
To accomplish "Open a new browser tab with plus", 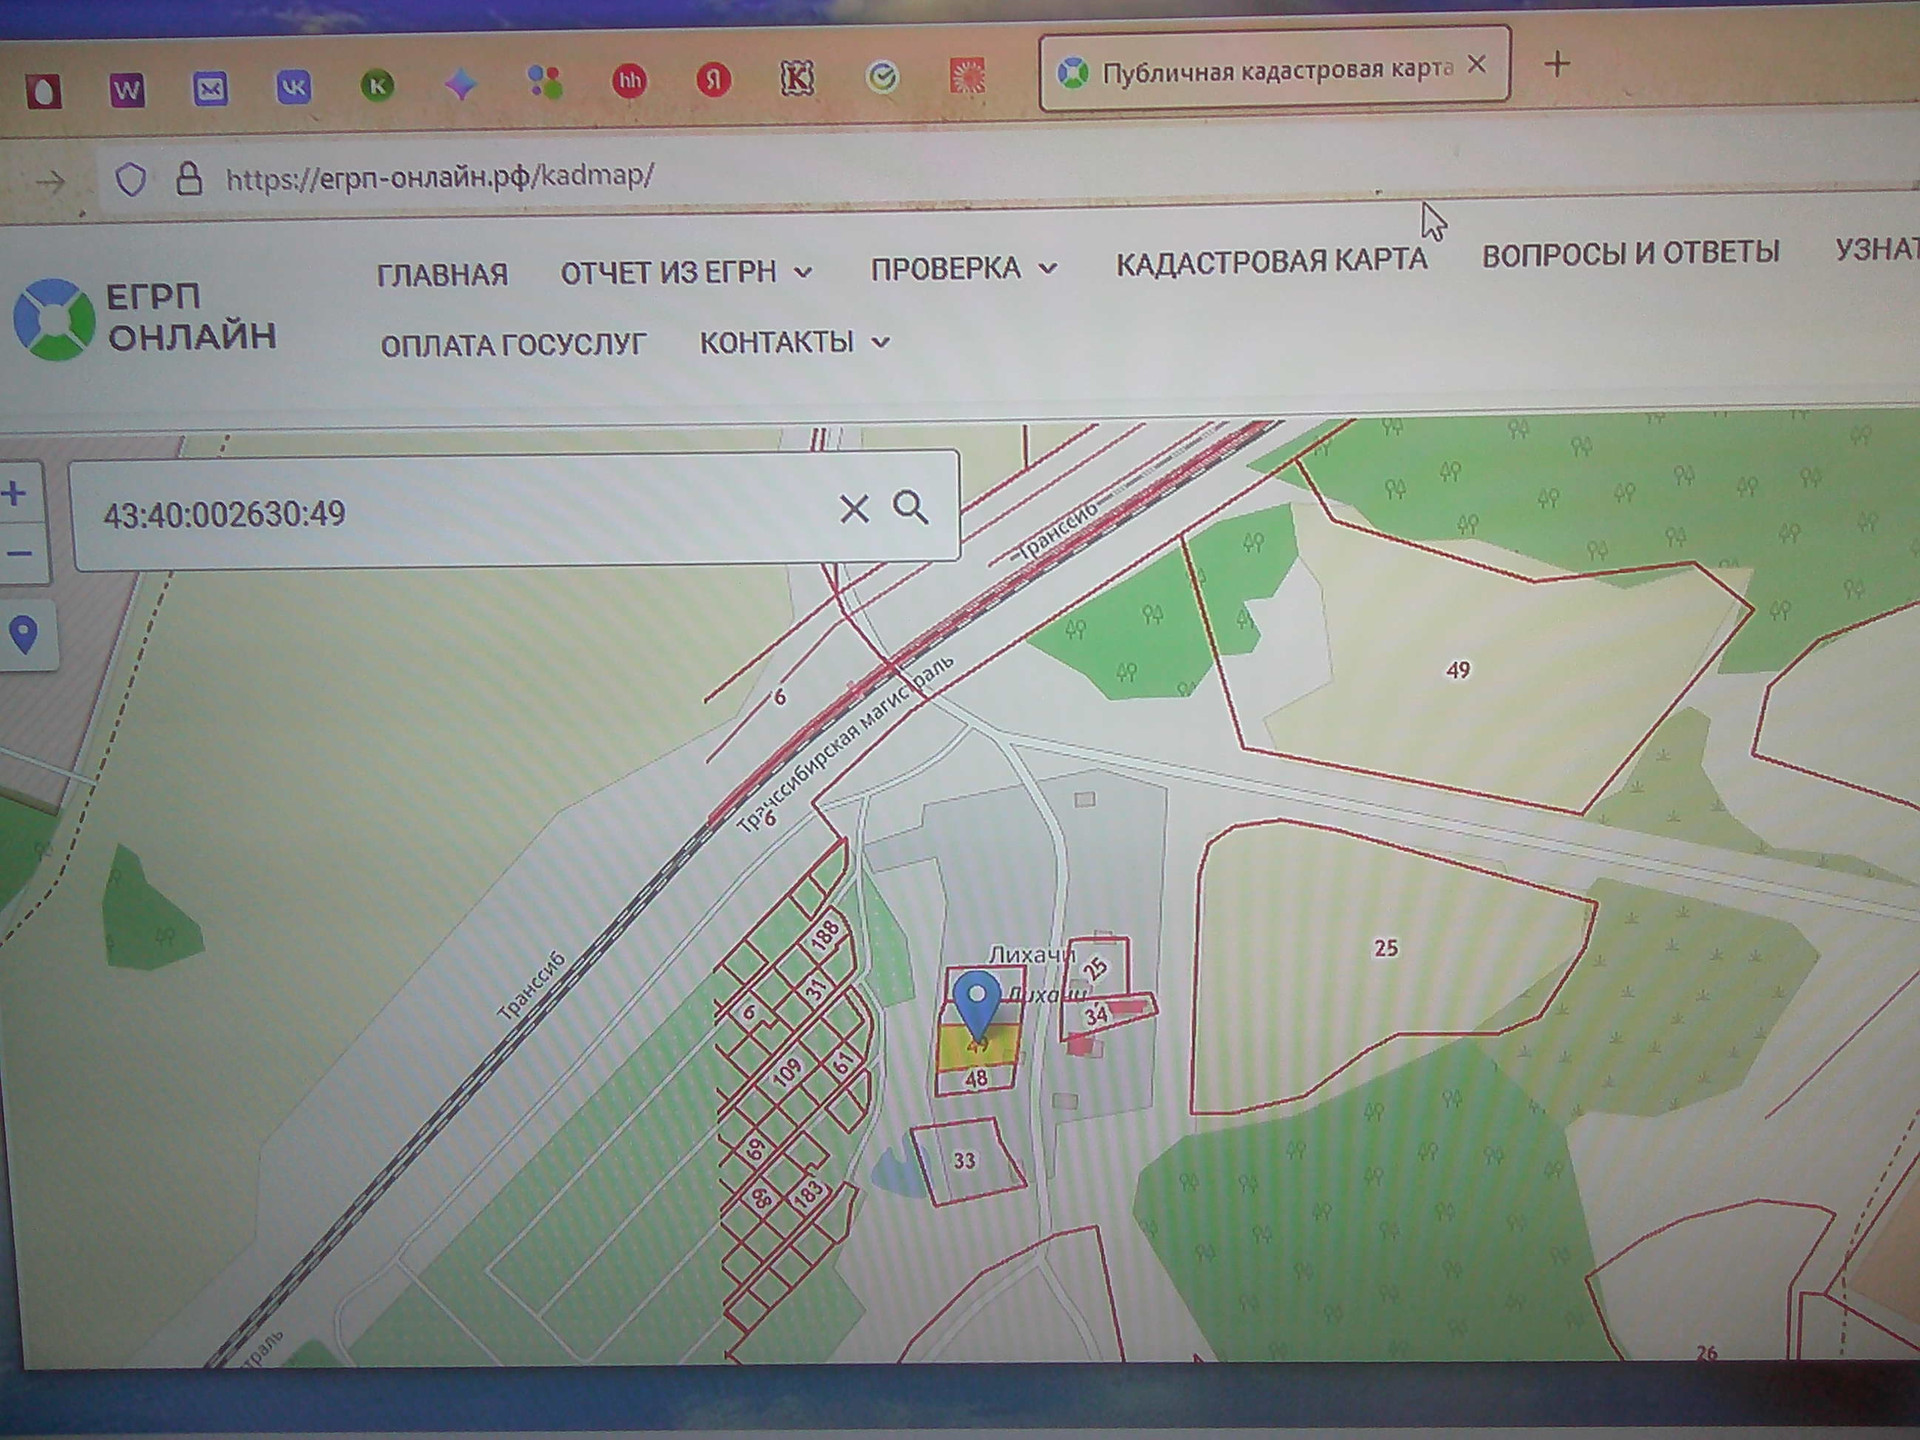I will (1556, 65).
